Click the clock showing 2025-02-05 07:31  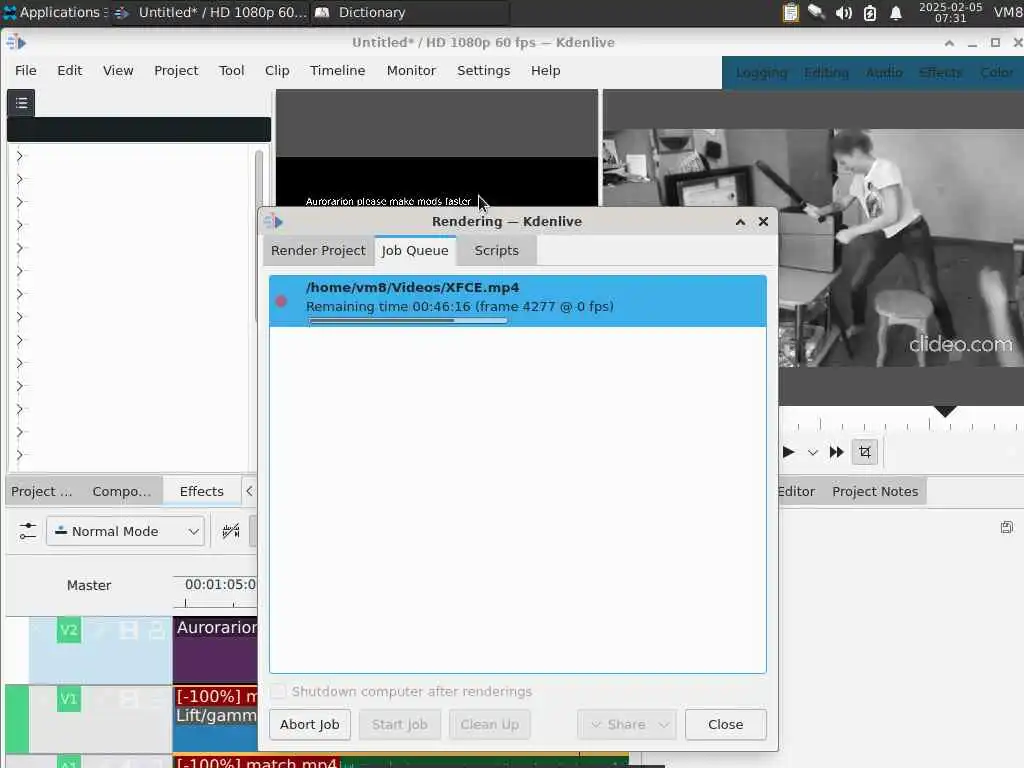[950, 12]
